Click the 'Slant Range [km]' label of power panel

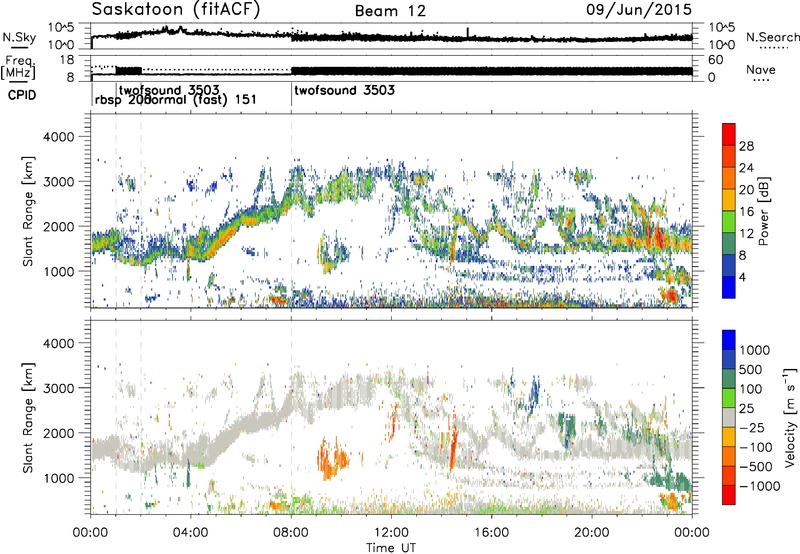[x=28, y=211]
